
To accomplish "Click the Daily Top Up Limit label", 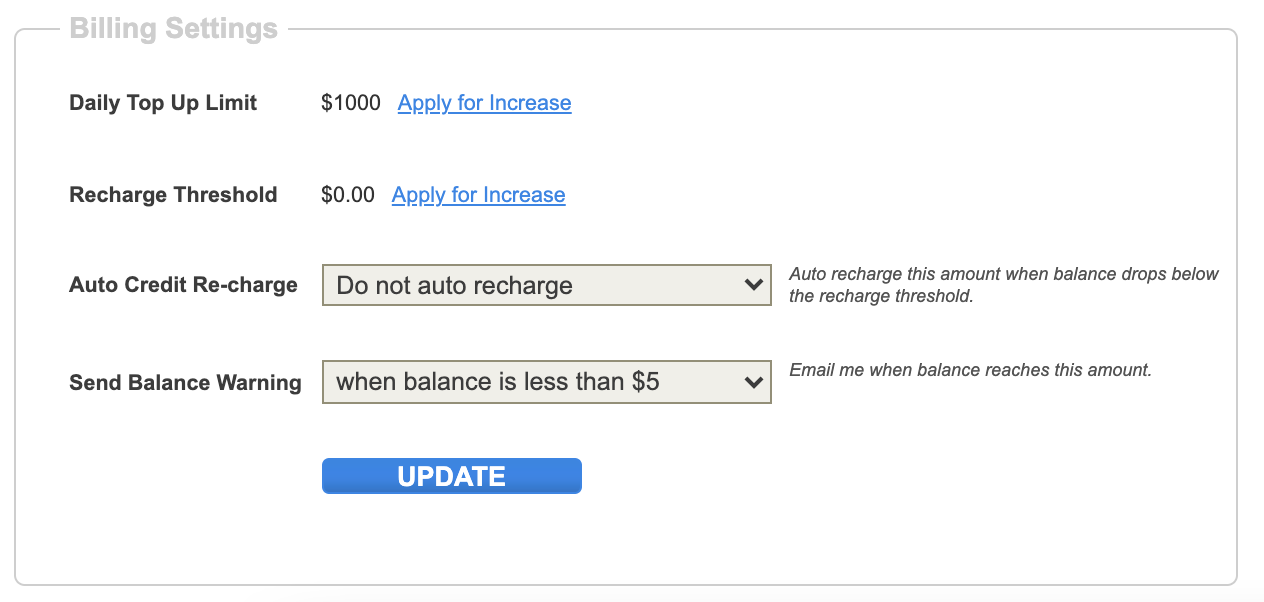I will (163, 103).
